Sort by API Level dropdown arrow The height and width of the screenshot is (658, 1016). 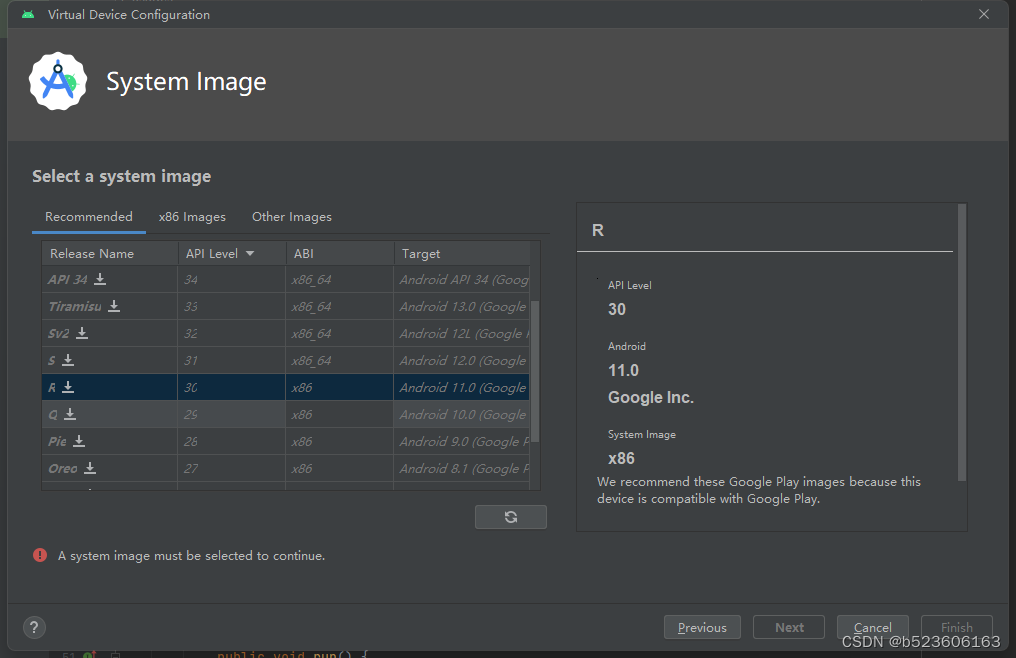(250, 253)
